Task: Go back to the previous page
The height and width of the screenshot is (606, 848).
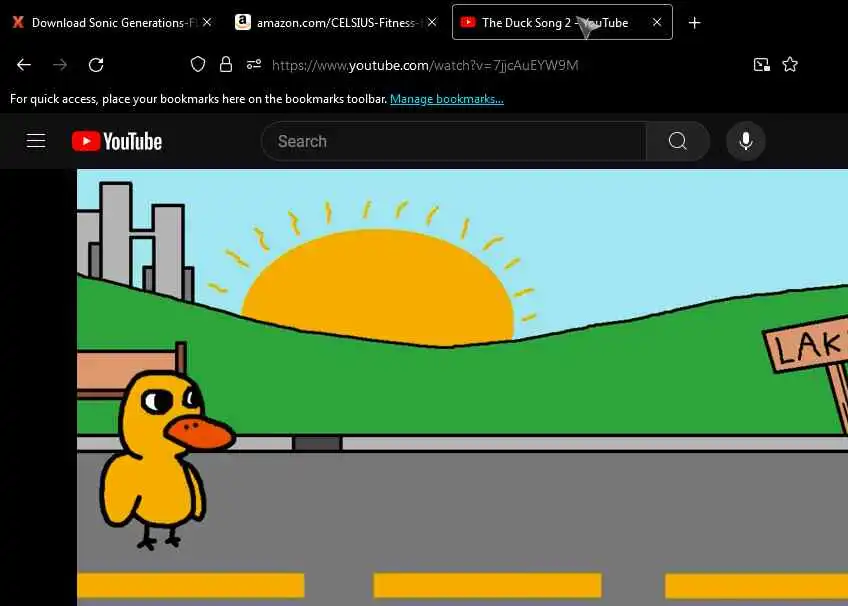Action: coord(24,65)
